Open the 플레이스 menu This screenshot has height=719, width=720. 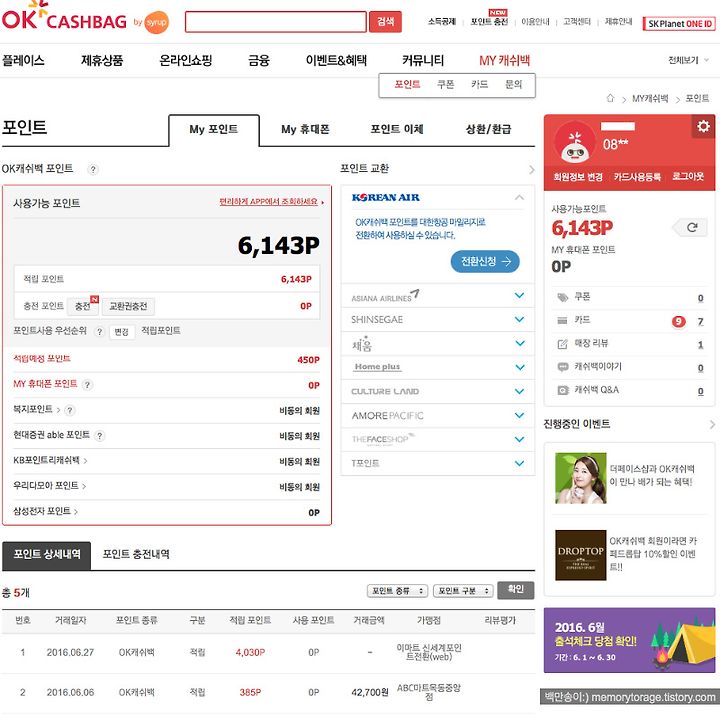(23, 60)
